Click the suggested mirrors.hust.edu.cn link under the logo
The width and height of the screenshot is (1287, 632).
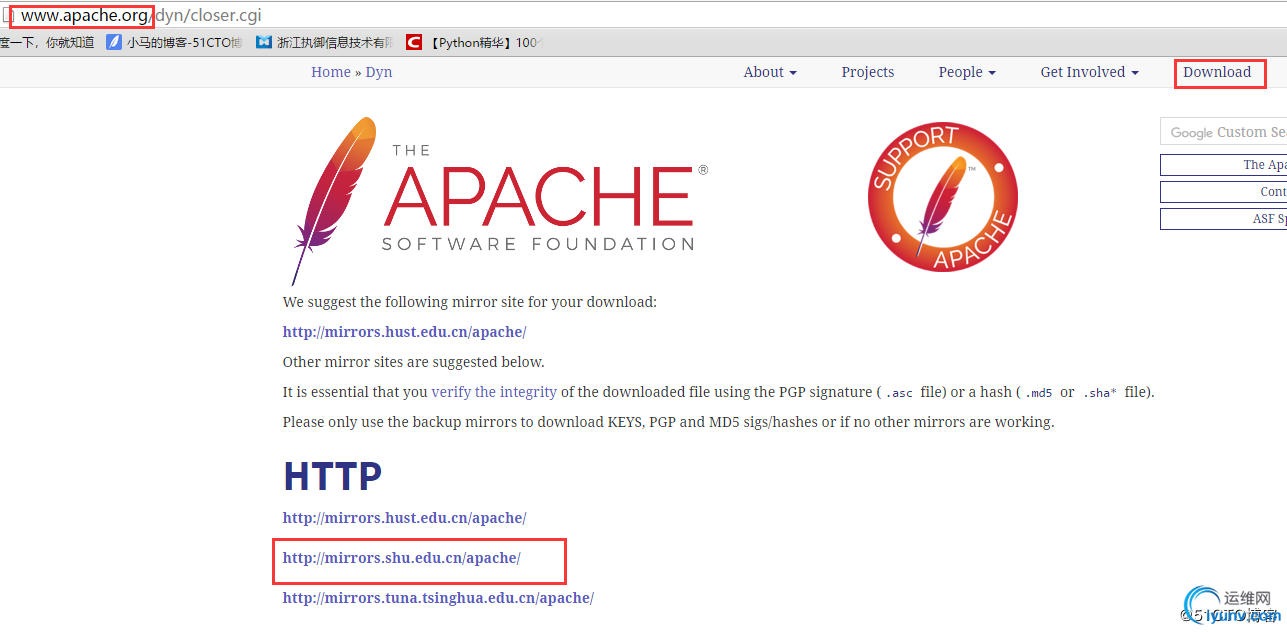(x=404, y=332)
